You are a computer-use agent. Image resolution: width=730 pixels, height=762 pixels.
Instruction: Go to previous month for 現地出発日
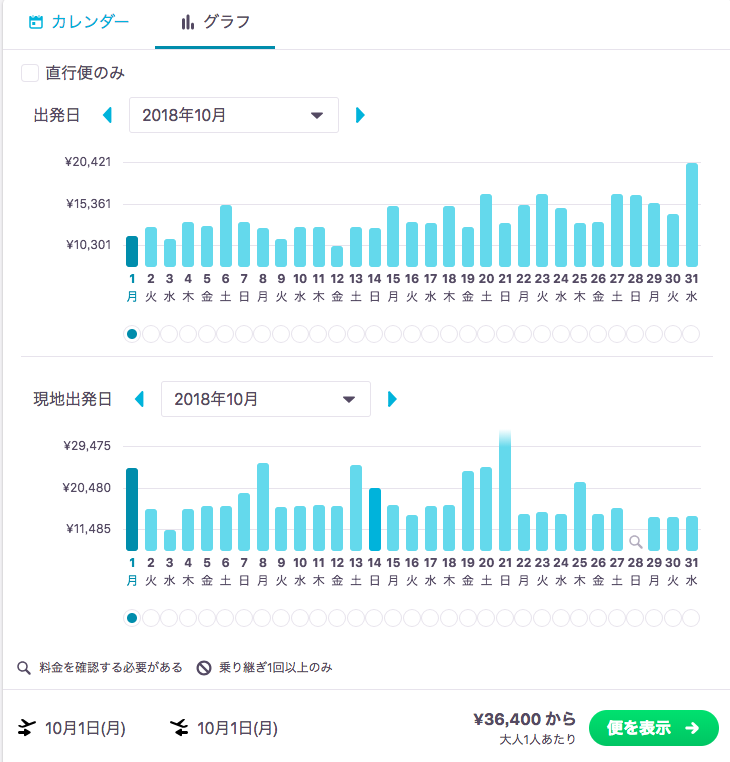click(139, 399)
